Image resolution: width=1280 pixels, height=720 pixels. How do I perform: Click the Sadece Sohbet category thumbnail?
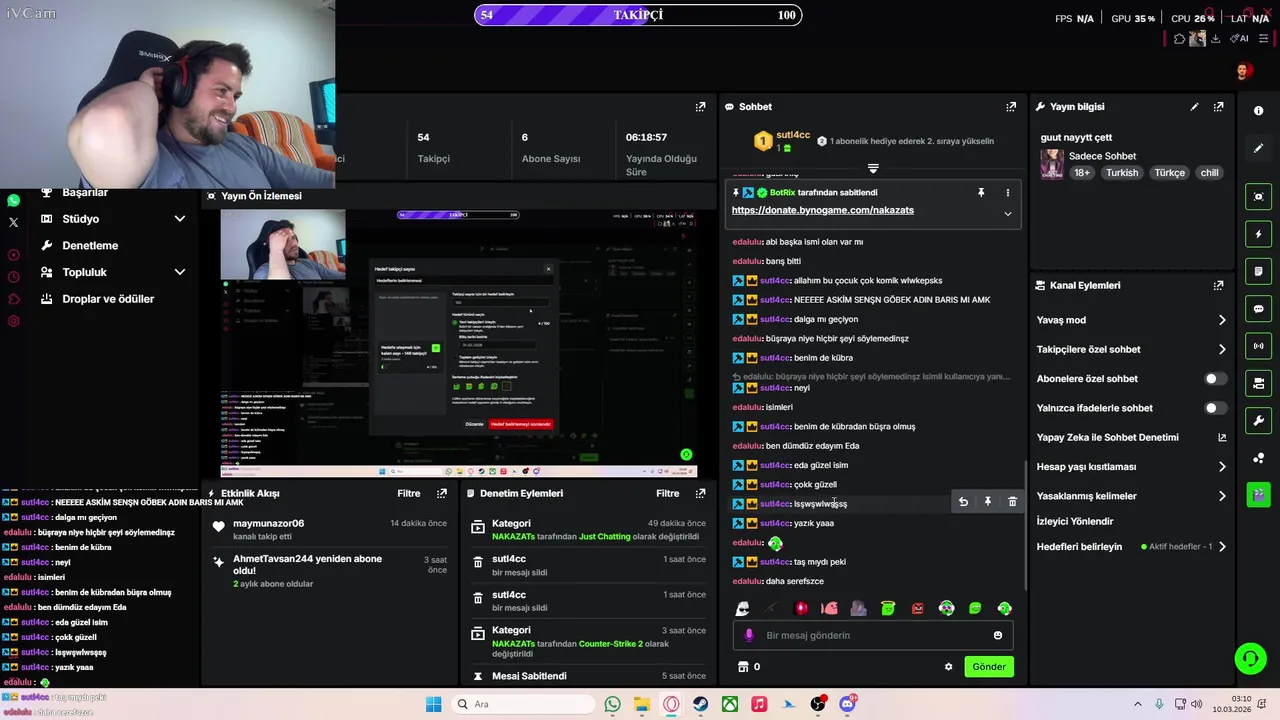point(1052,164)
